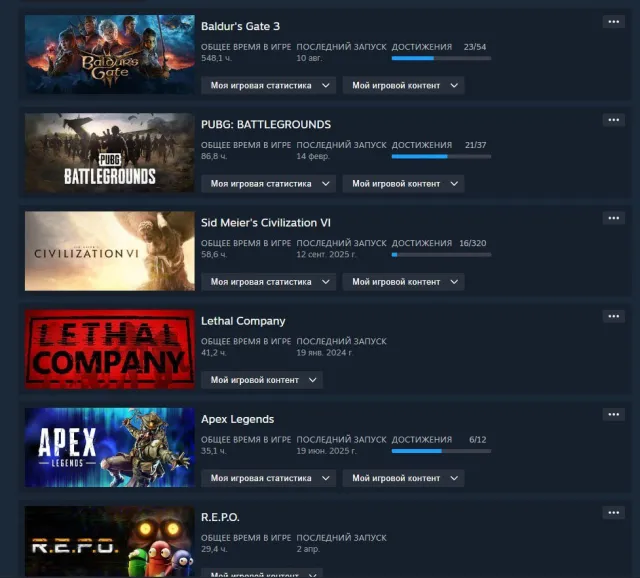This screenshot has height=578, width=640.
Task: Open the three-dot menu for Baldur's Gate 3
Action: [613, 22]
